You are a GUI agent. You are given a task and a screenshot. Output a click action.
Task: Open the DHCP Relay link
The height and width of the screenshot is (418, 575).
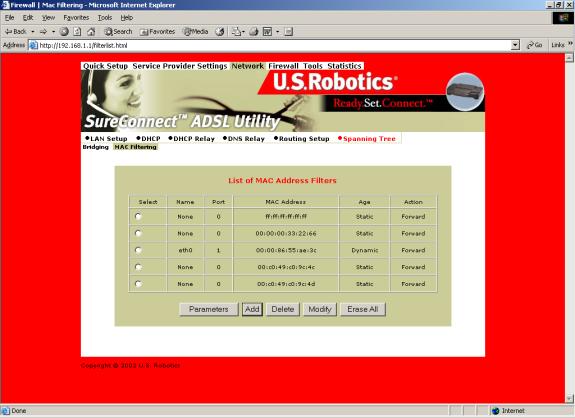(x=191, y=139)
